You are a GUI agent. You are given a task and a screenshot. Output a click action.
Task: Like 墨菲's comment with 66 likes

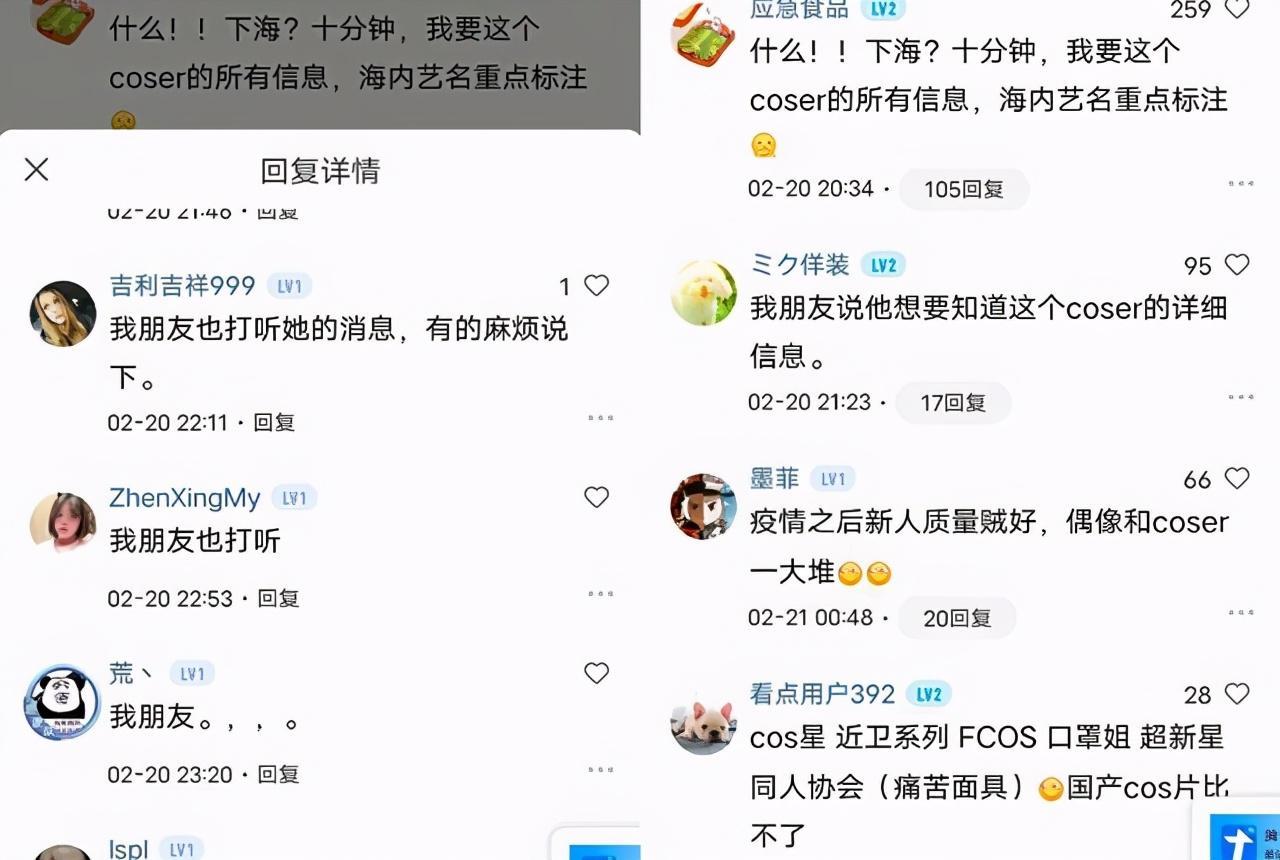point(1237,479)
